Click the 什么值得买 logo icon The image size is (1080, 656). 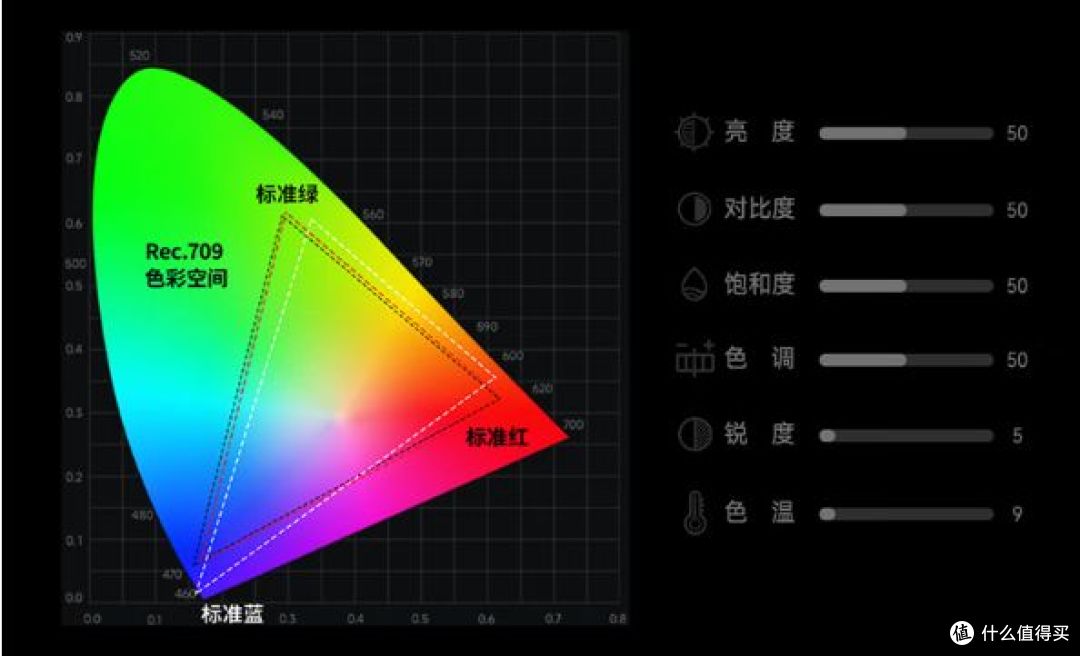[x=962, y=633]
